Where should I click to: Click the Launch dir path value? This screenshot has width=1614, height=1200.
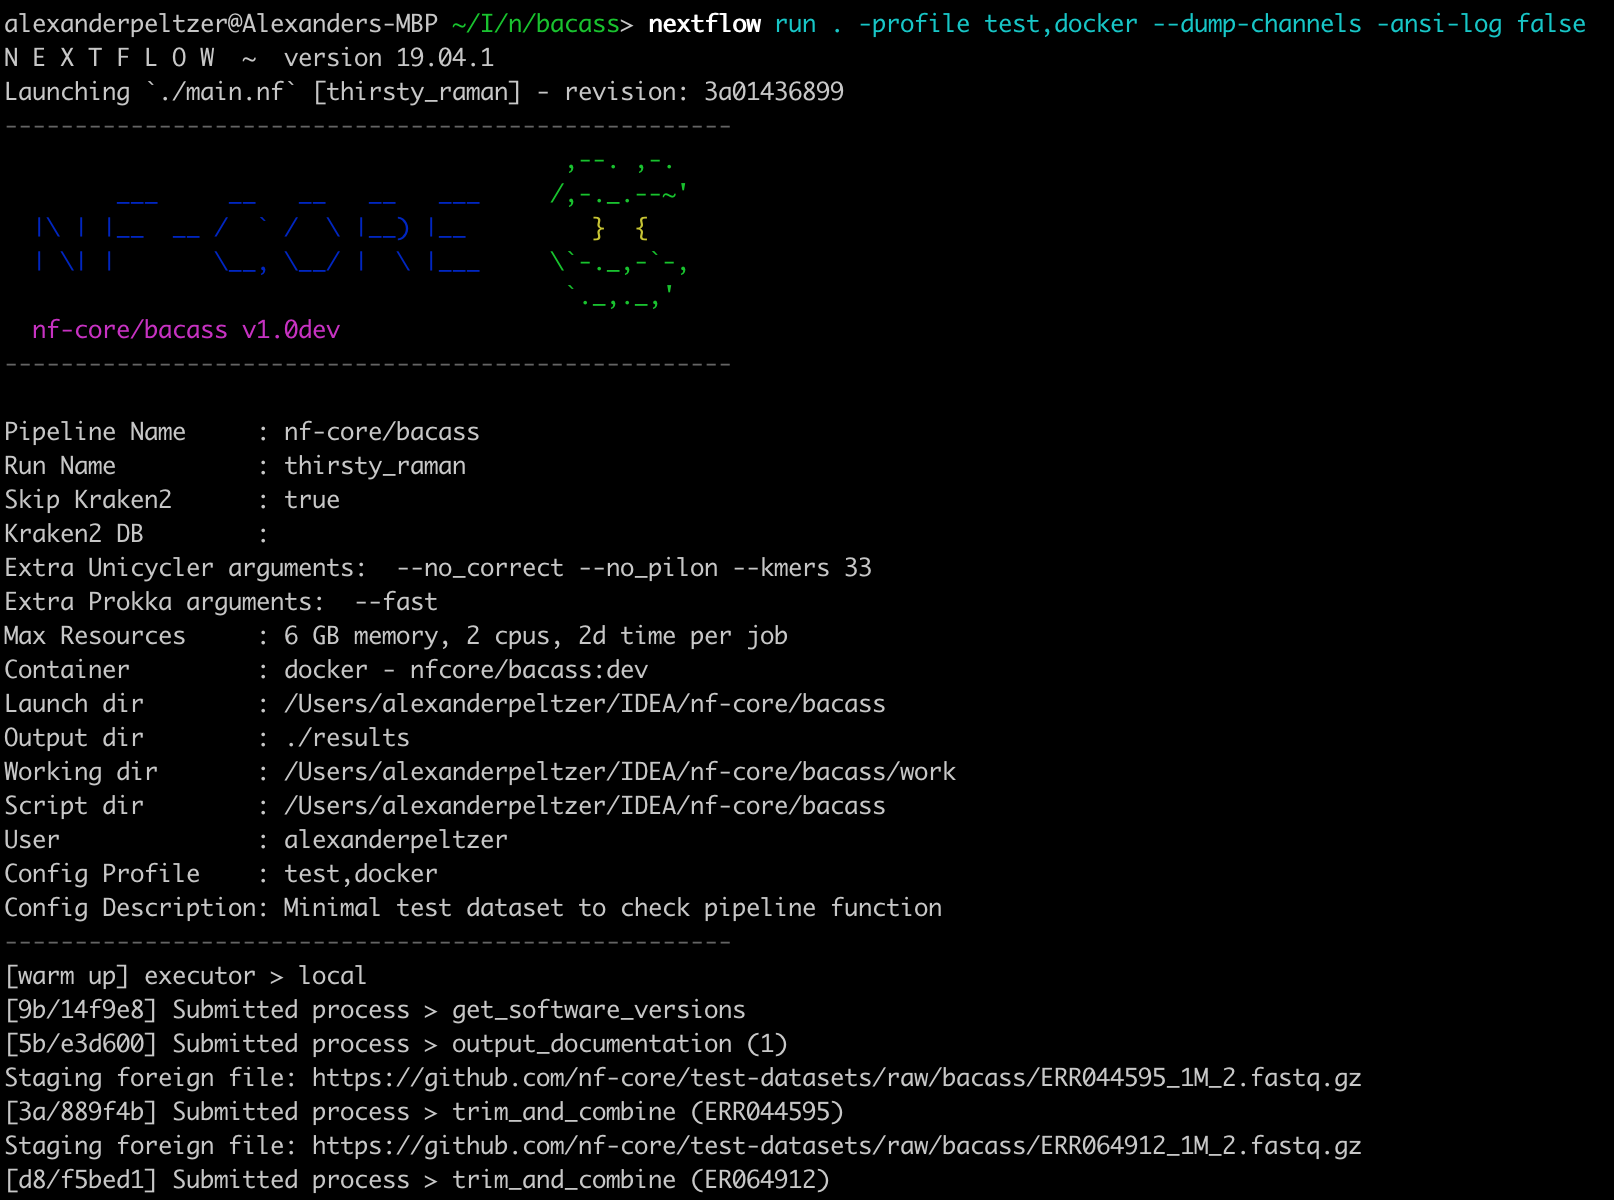[x=585, y=704]
